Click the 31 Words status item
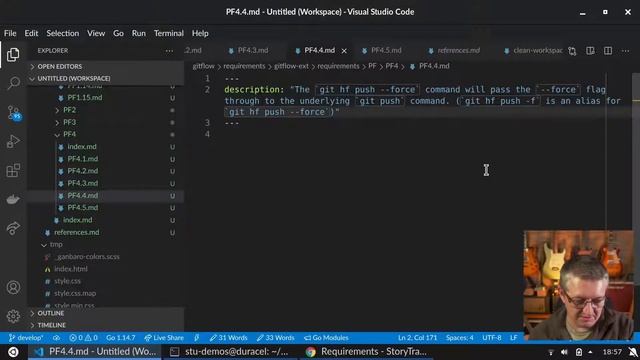Image resolution: width=640 pixels, height=360 pixels. [x=228, y=338]
